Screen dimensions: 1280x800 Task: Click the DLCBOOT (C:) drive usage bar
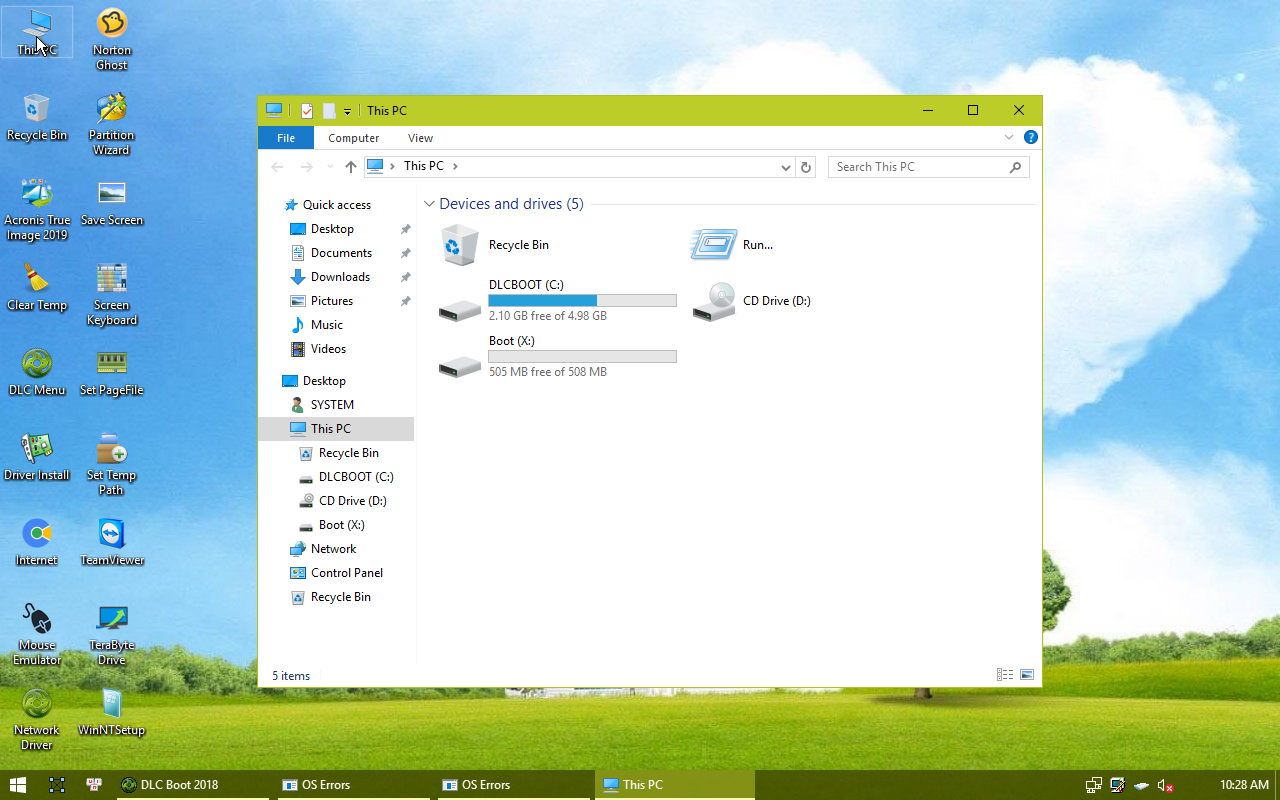[582, 300]
